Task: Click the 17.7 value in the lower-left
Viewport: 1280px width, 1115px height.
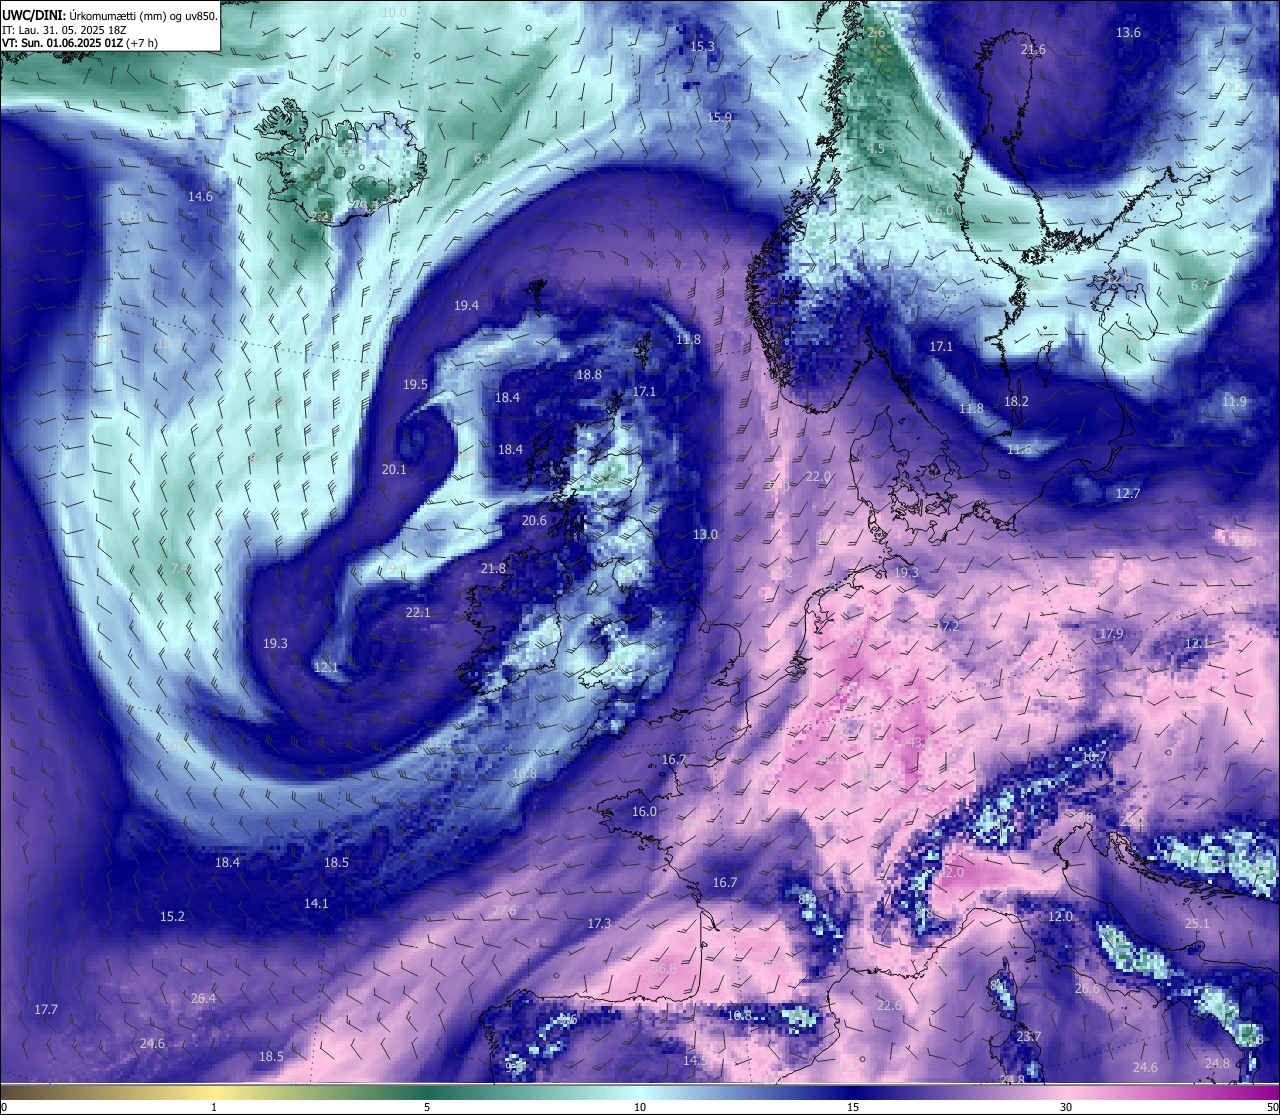Action: 46,1010
